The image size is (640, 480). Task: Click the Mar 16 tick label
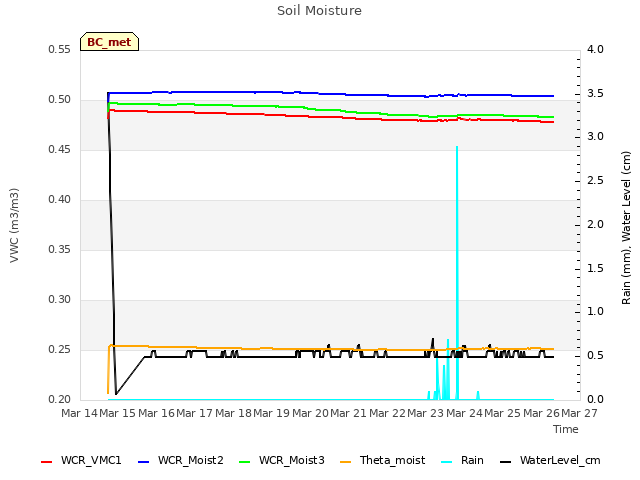[x=156, y=413]
